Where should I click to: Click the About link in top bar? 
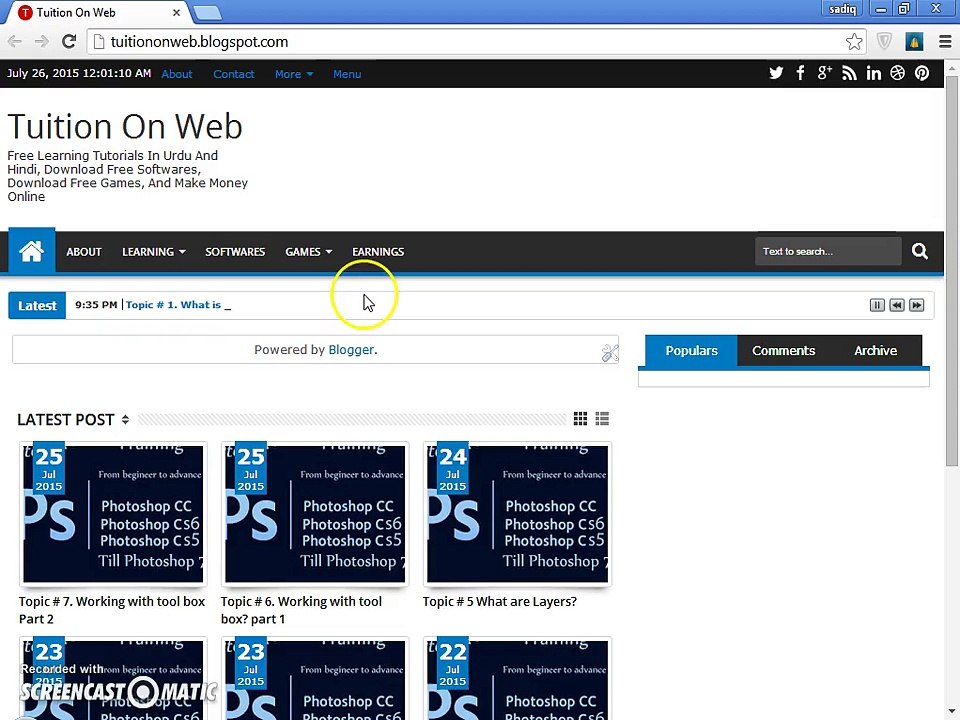pyautogui.click(x=177, y=74)
